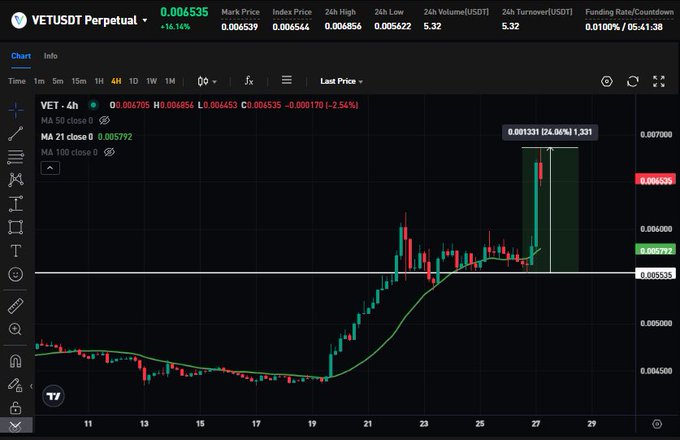Click date 19 on time axis
The image size is (680, 440).
pyautogui.click(x=312, y=424)
